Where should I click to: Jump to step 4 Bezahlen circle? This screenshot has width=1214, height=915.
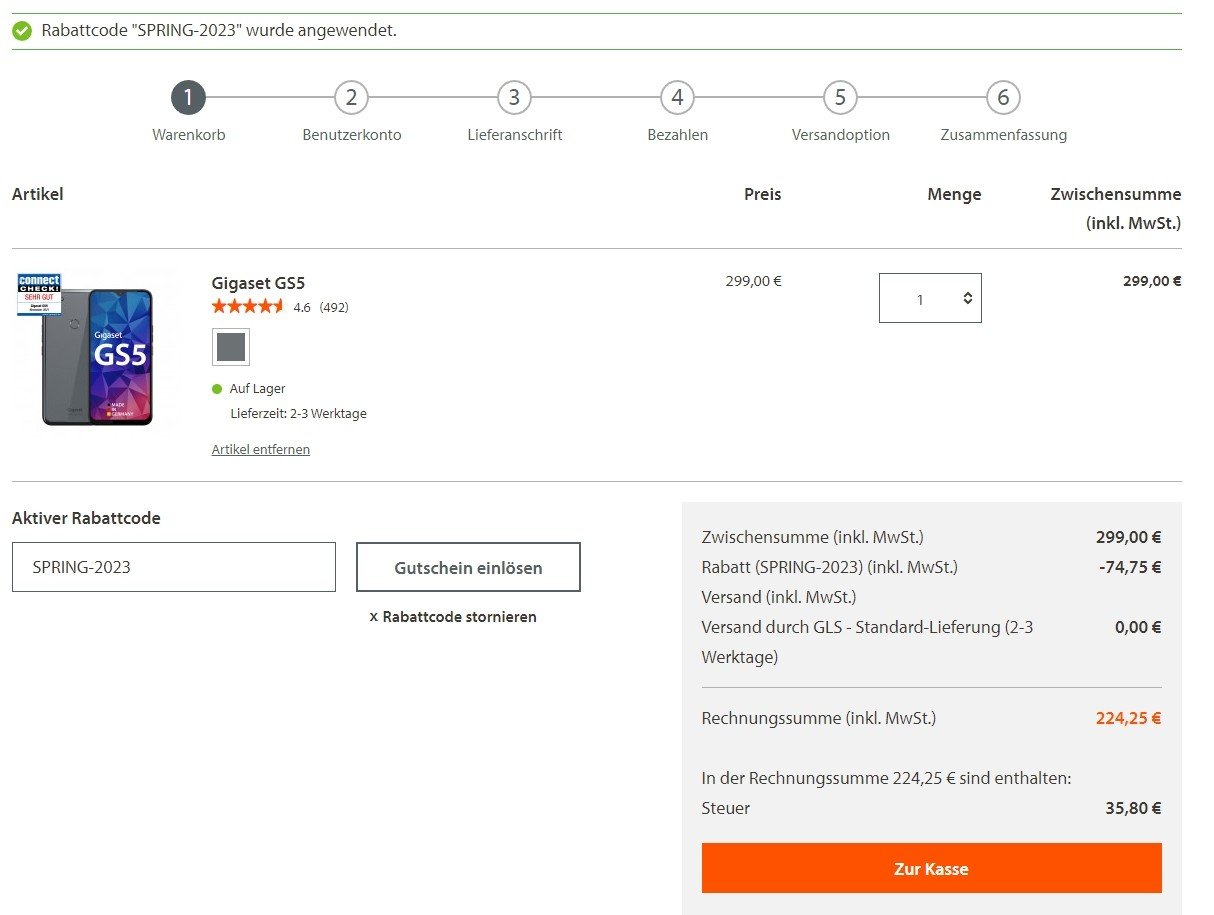click(x=677, y=98)
